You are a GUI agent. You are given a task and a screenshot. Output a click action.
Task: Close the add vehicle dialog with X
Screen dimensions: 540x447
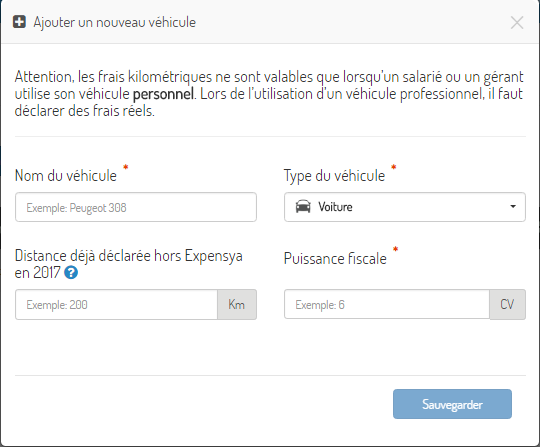(517, 23)
